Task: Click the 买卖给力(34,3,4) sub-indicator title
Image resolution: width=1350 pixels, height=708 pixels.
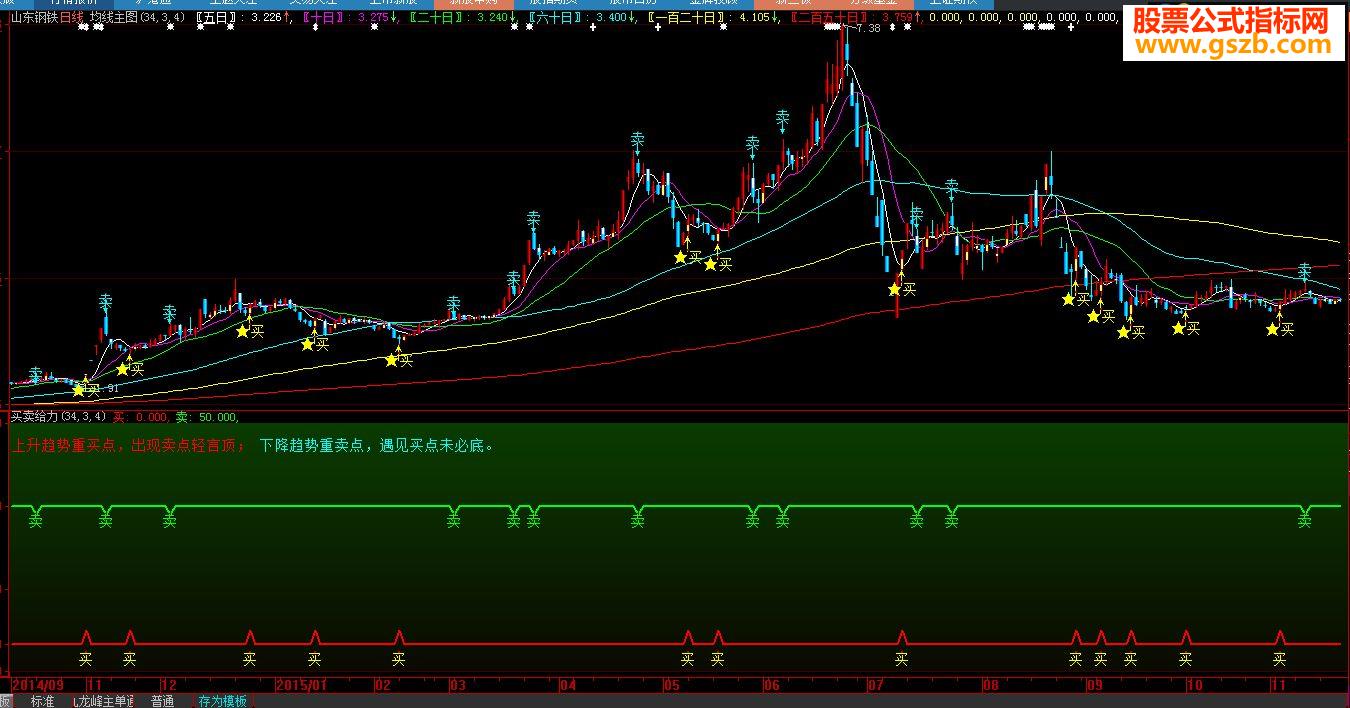Action: click(58, 416)
